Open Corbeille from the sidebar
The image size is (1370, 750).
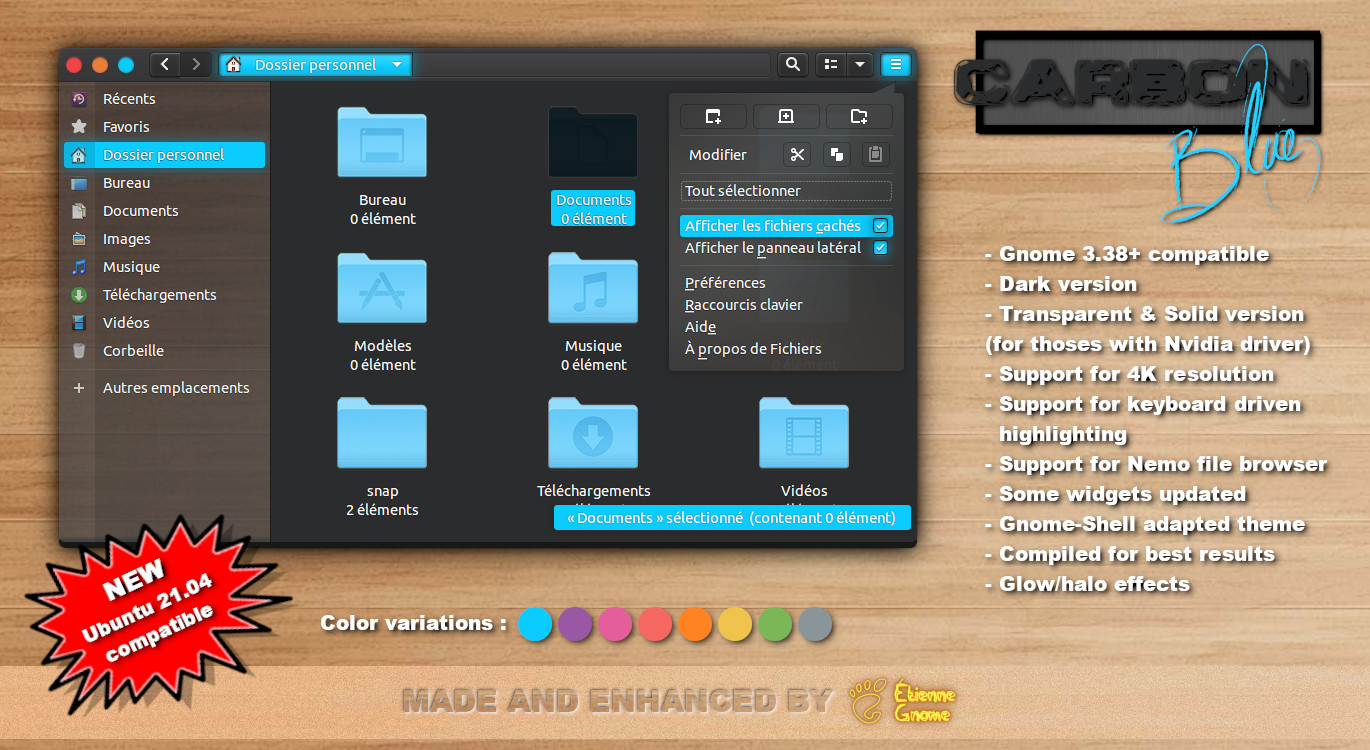pyautogui.click(x=165, y=351)
